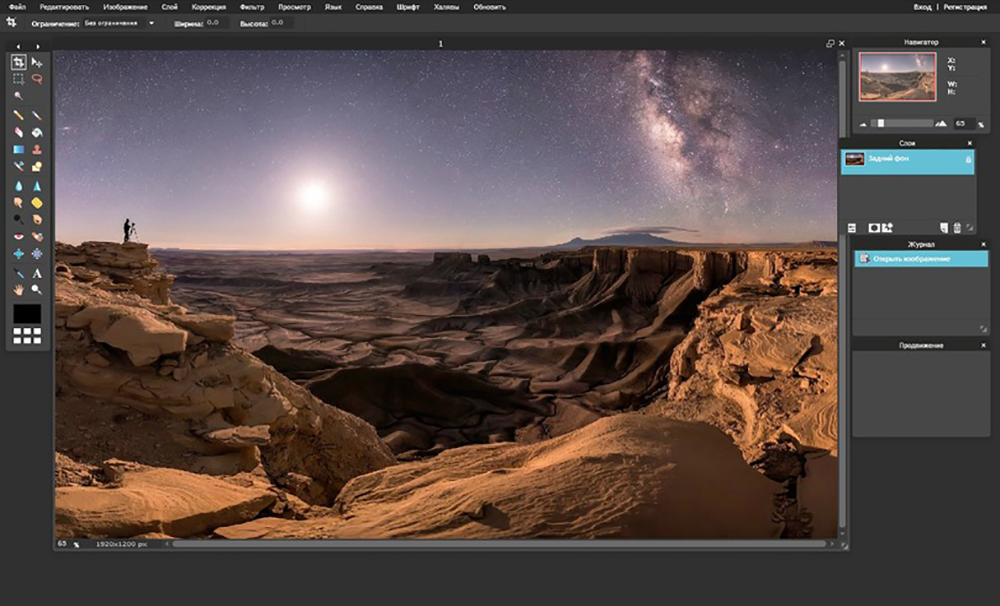Pick the Lasso selection tool
1000x606 pixels.
pyautogui.click(x=37, y=78)
